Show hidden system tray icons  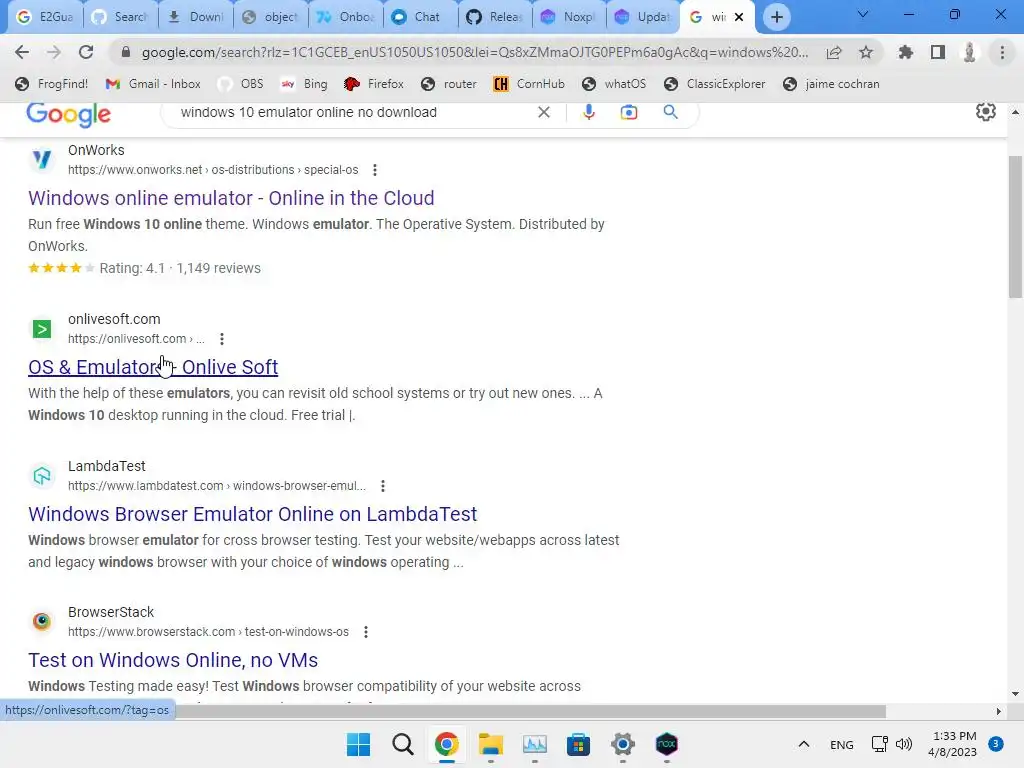804,744
